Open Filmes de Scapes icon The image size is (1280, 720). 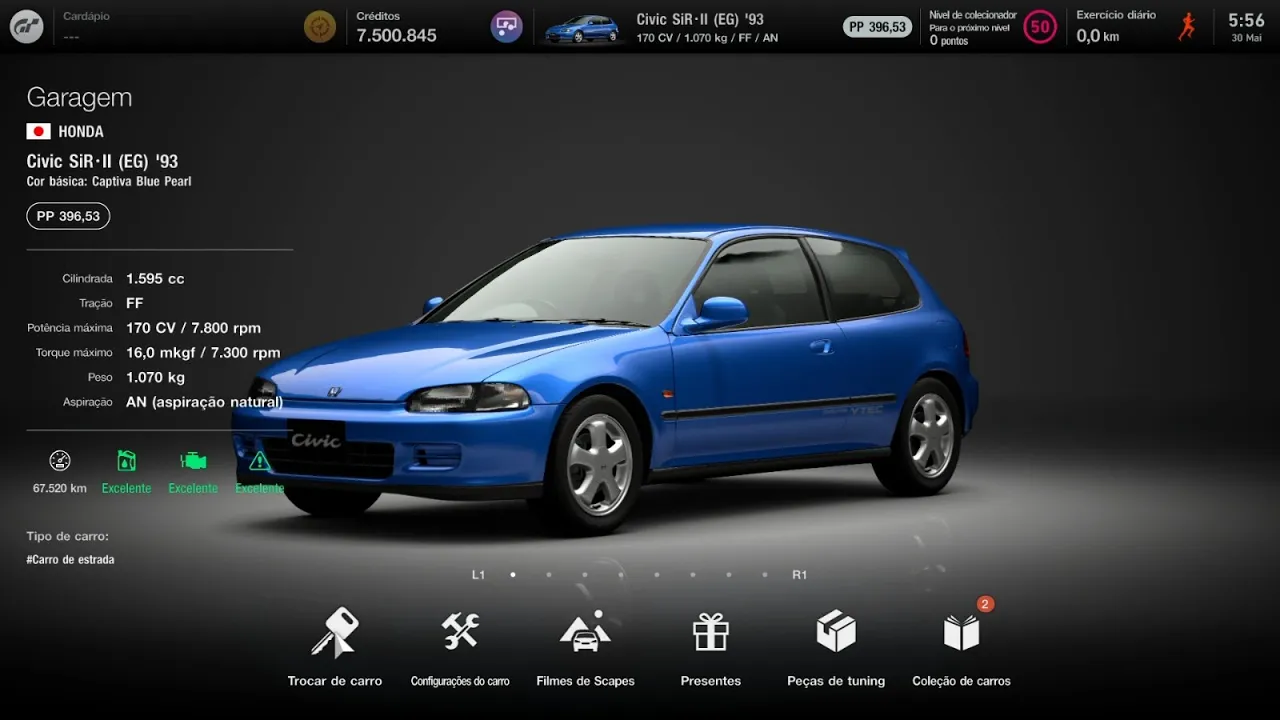point(585,631)
